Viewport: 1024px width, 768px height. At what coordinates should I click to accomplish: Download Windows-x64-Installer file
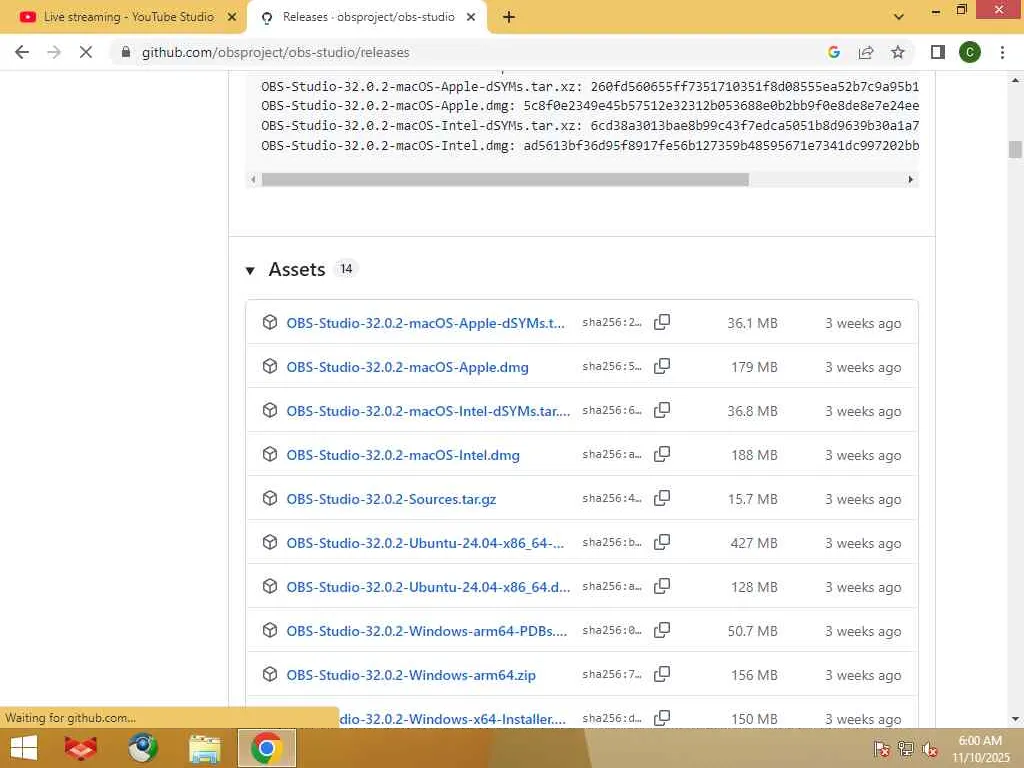[x=452, y=719]
